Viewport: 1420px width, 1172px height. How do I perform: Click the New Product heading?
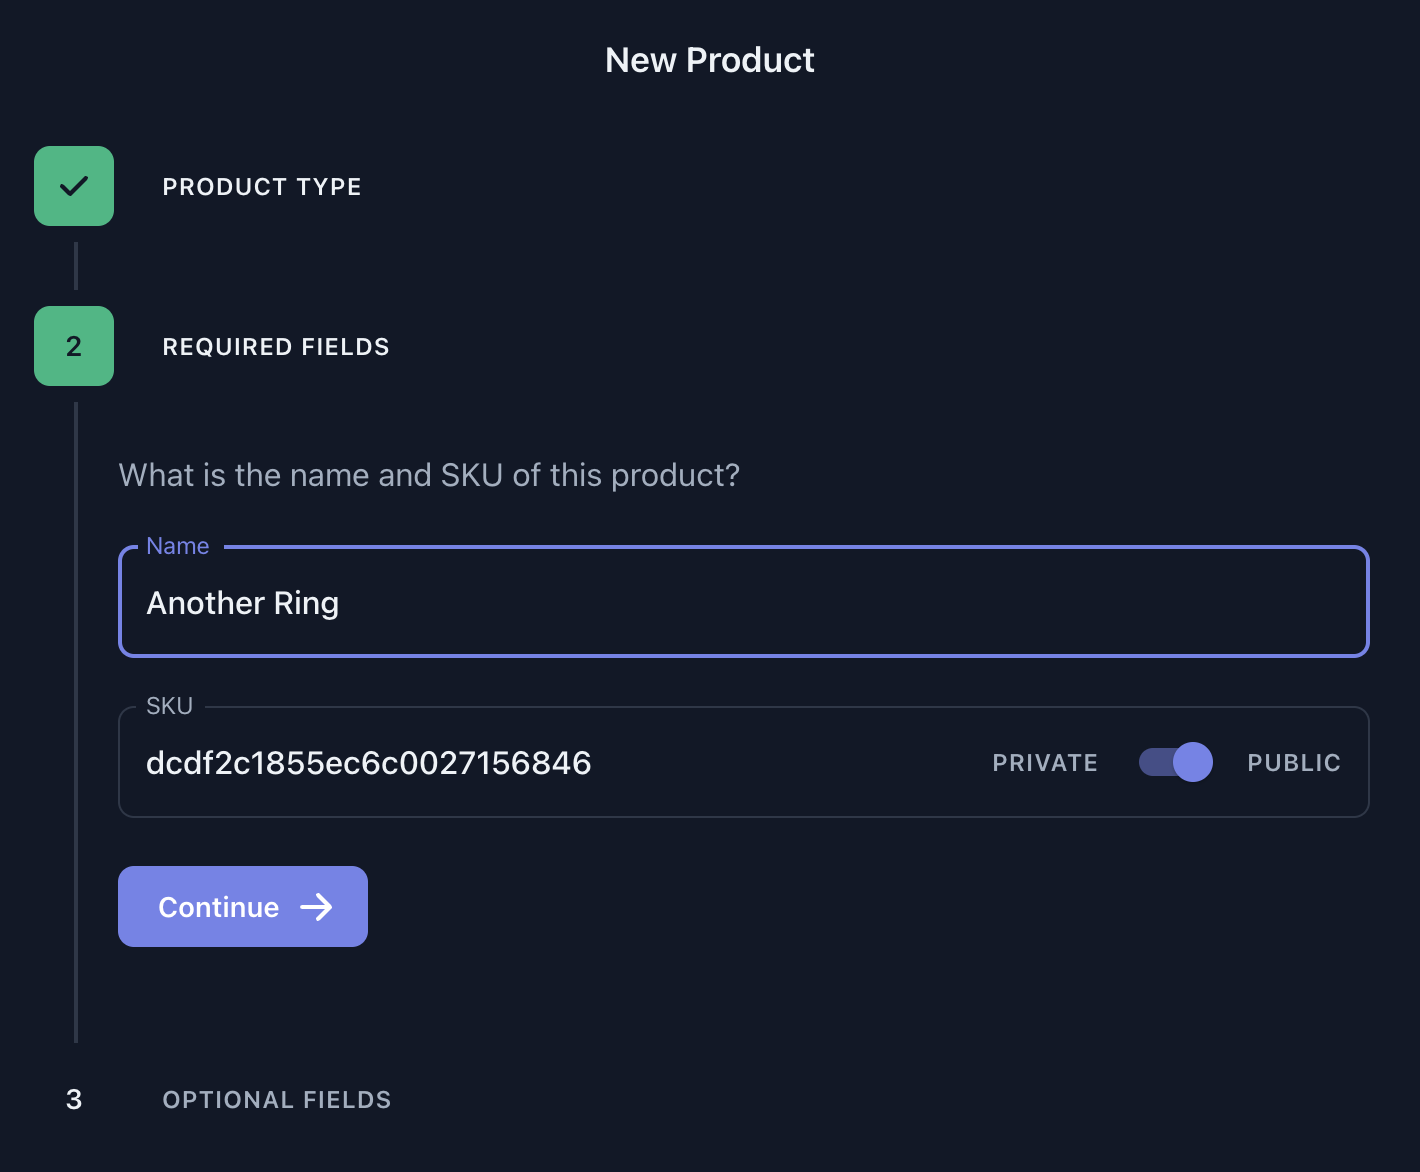coord(710,60)
